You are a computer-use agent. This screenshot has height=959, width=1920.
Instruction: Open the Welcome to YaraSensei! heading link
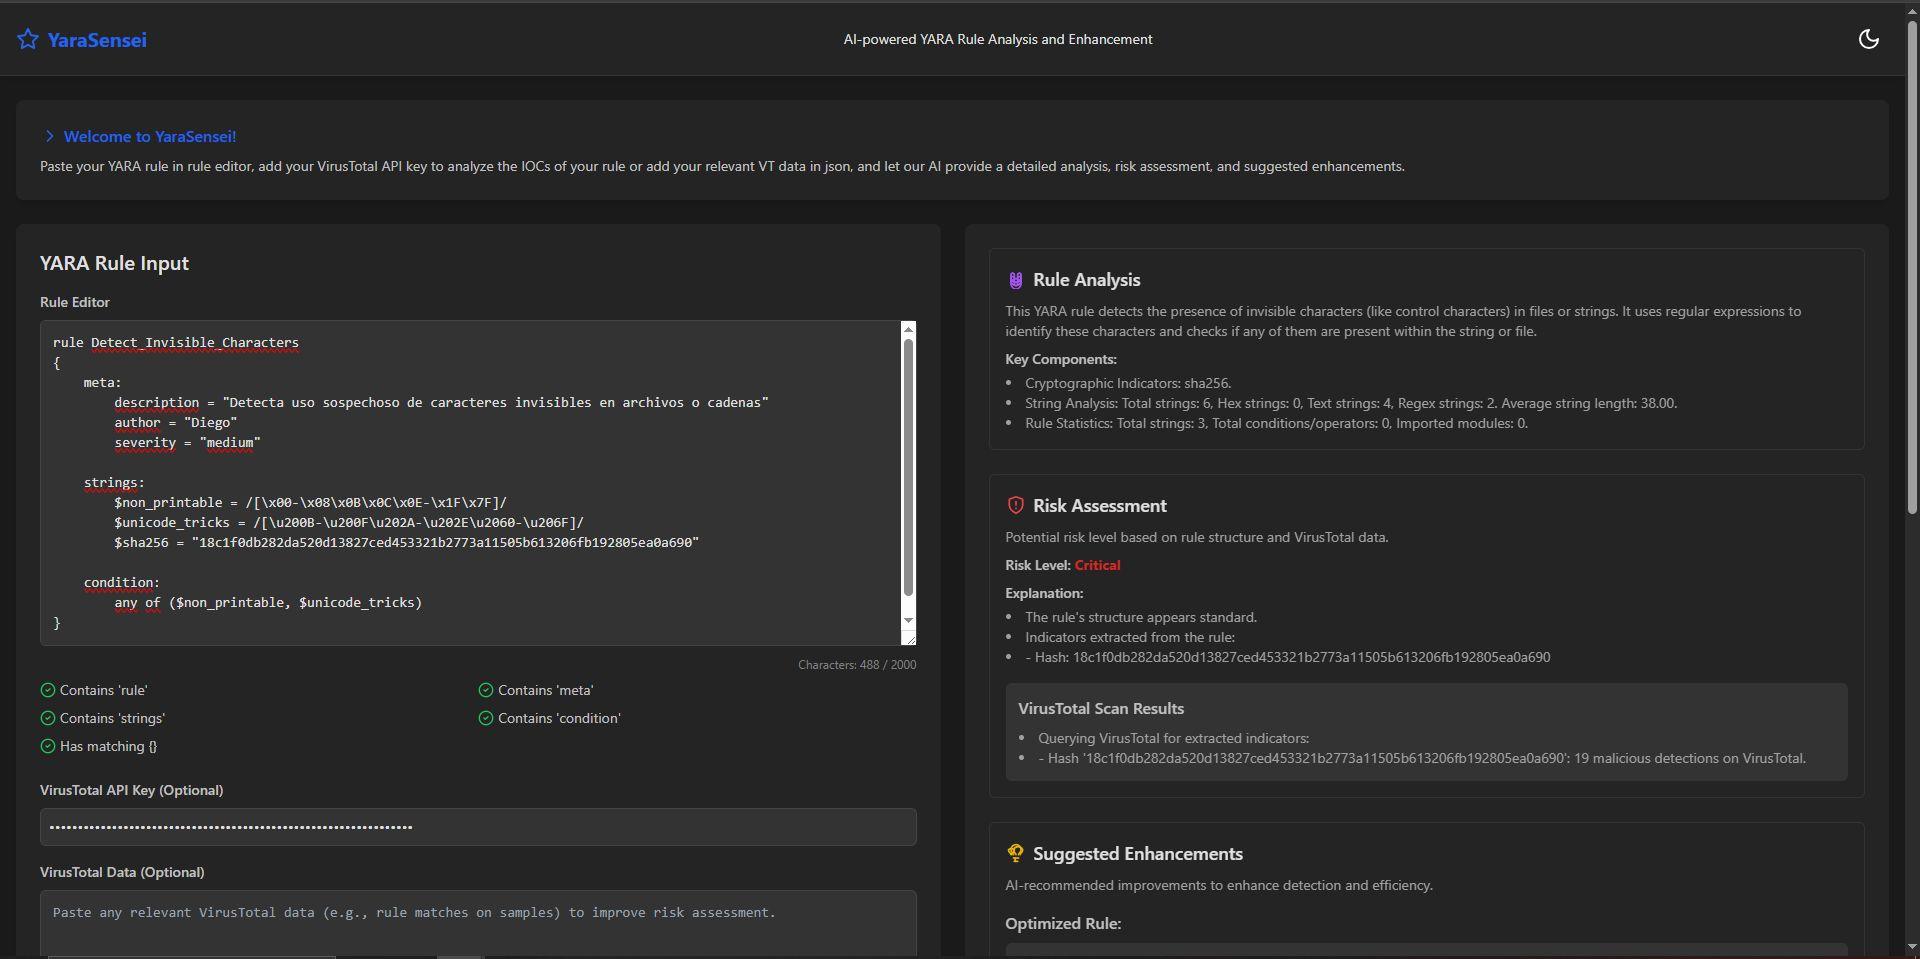(x=150, y=136)
